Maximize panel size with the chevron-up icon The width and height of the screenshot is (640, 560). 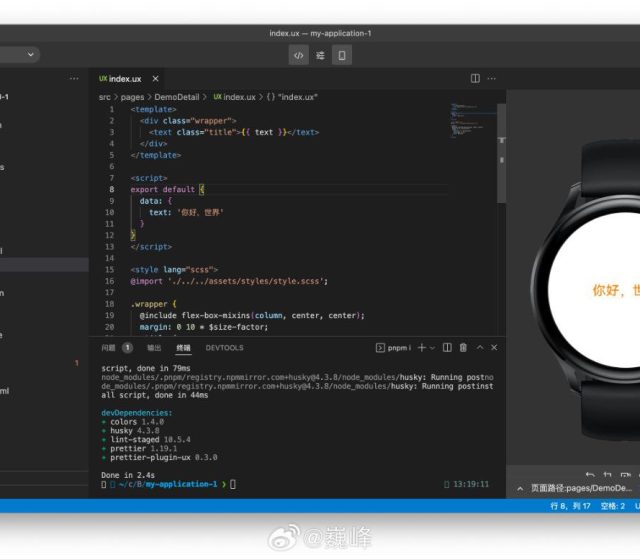click(481, 348)
